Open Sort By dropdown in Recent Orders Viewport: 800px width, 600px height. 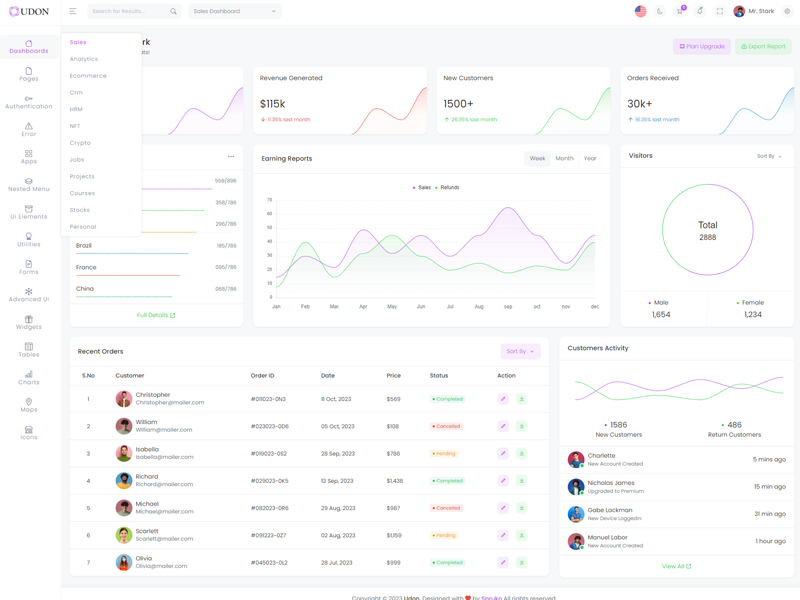point(520,351)
